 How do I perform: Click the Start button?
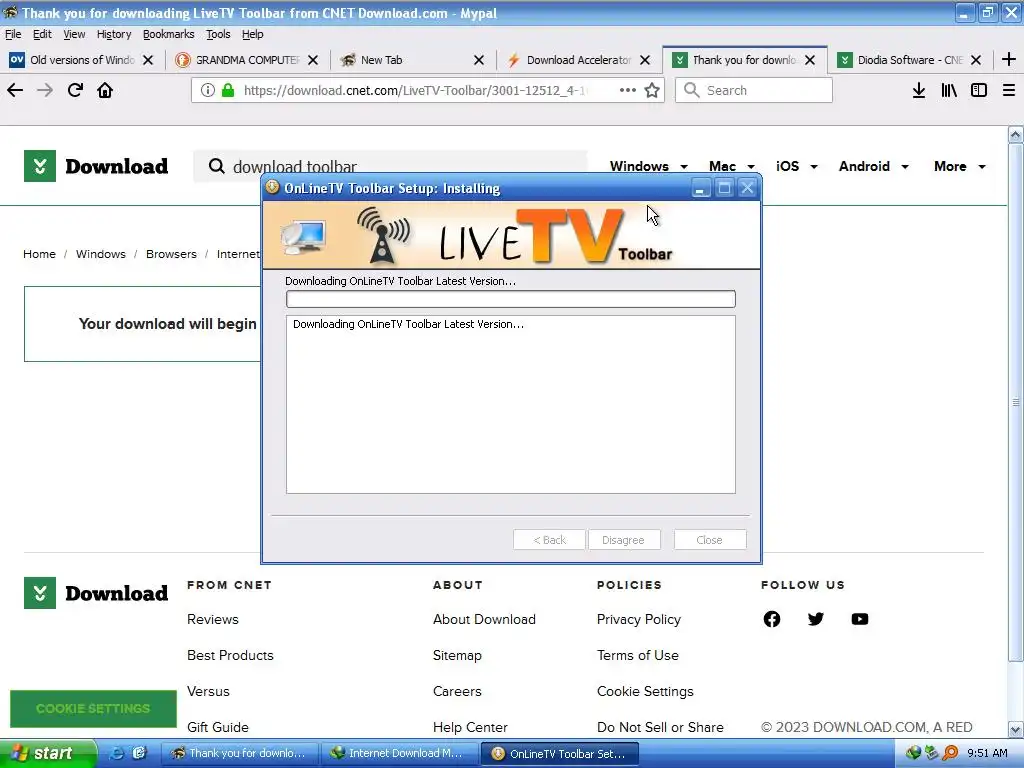(47, 753)
